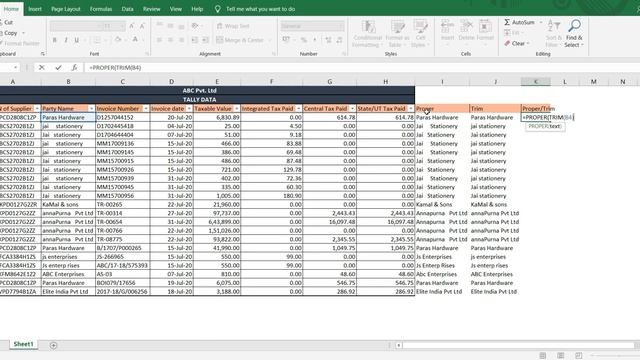Open the Taxable Value filter dropdown

(237, 109)
